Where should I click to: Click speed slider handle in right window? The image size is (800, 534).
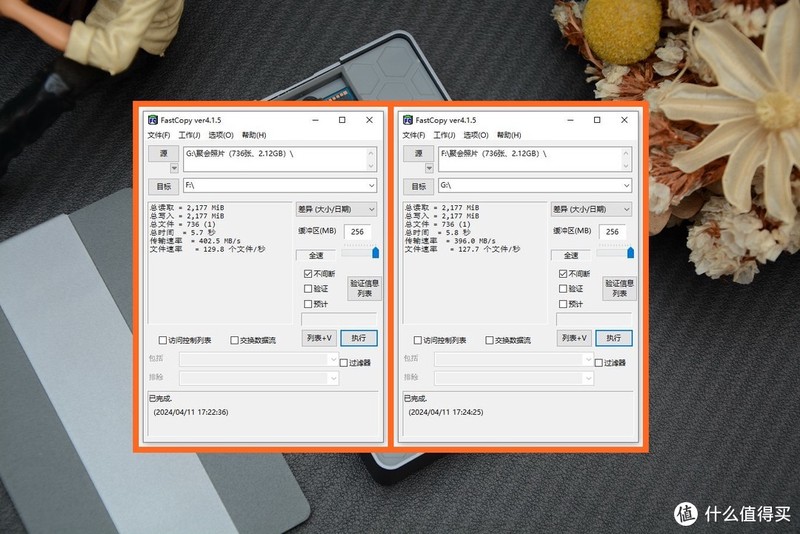(631, 252)
